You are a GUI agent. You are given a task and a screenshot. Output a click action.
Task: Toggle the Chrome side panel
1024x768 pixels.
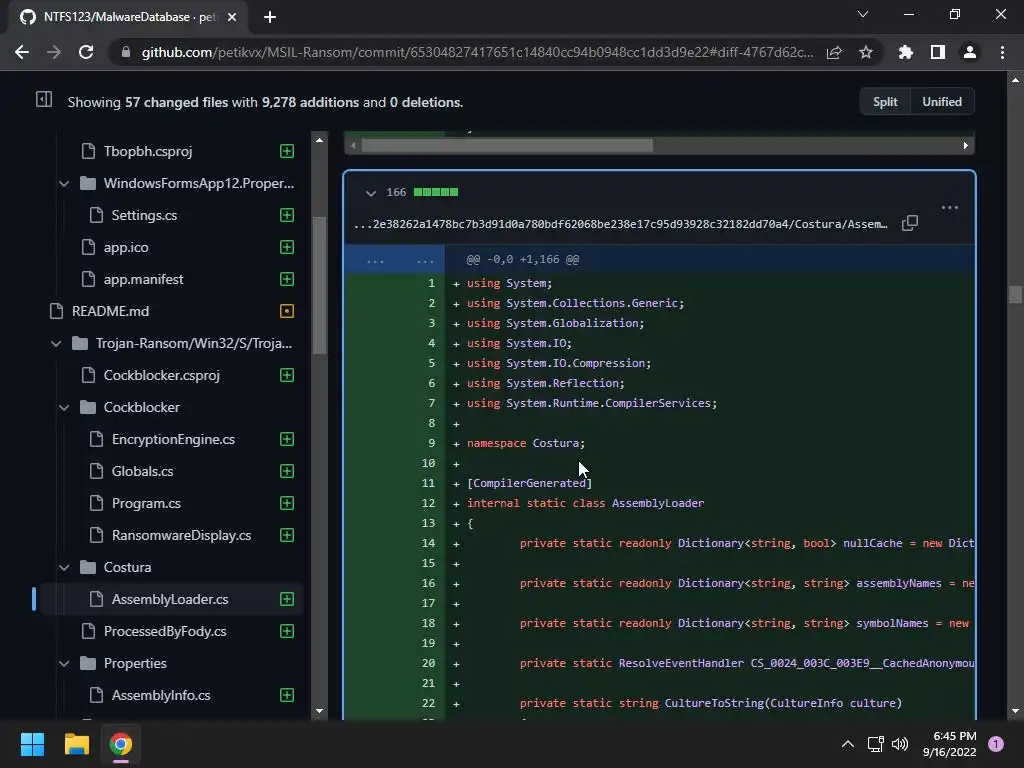[x=938, y=52]
